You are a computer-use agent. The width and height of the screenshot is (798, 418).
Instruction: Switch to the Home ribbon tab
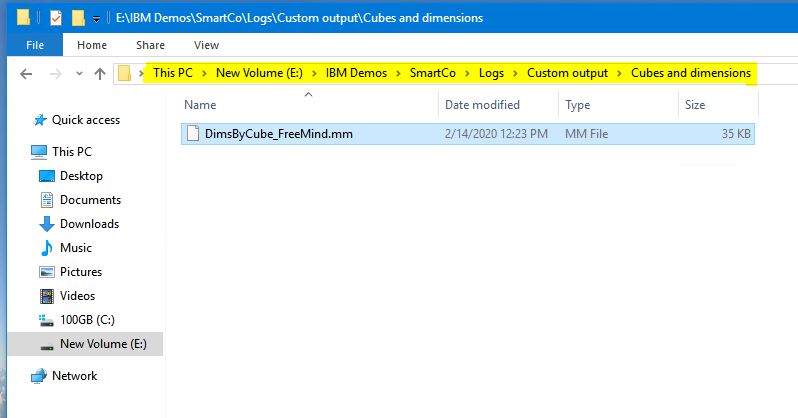pos(92,45)
